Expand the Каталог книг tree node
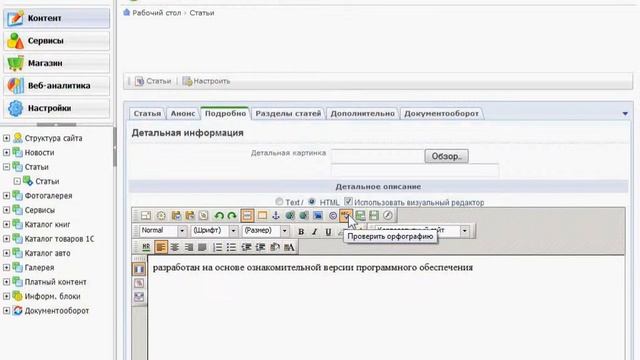Screen dimensions: 640x360 7,224
